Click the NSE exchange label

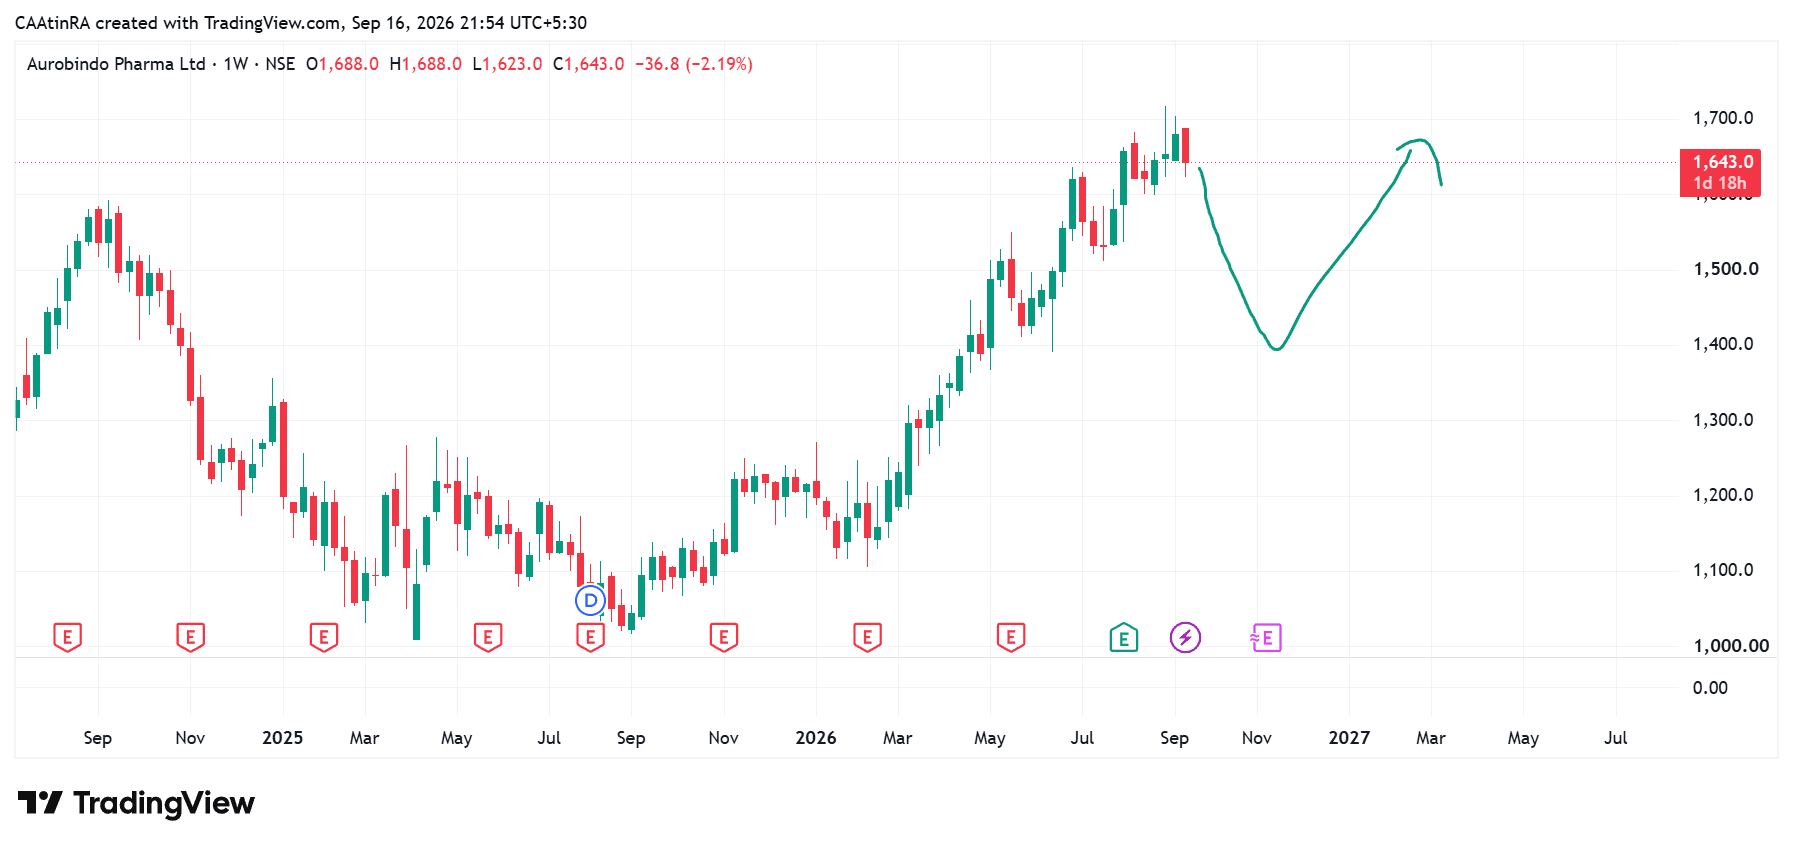pyautogui.click(x=280, y=64)
